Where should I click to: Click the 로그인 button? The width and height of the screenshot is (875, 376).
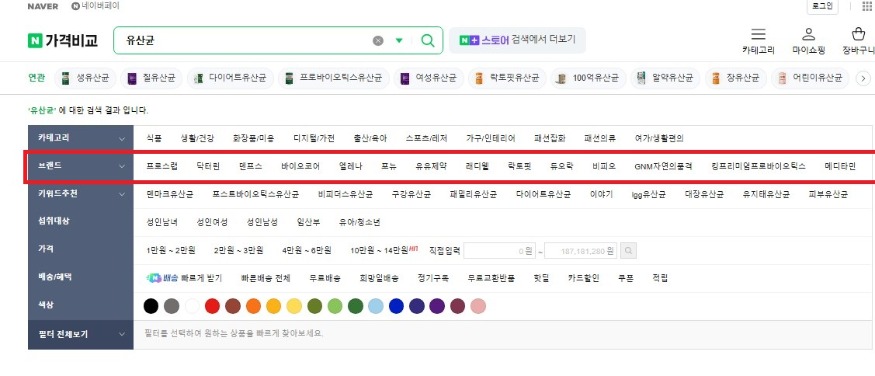[x=822, y=6]
